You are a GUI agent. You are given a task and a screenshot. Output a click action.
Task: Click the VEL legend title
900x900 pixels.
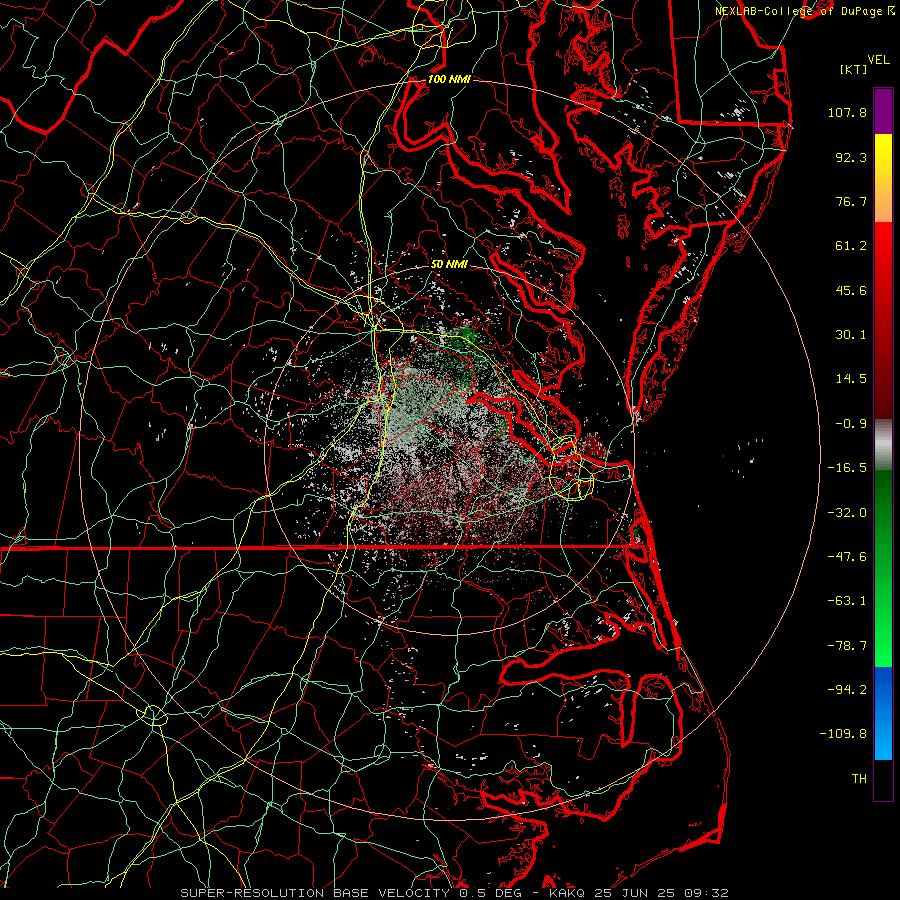(878, 60)
